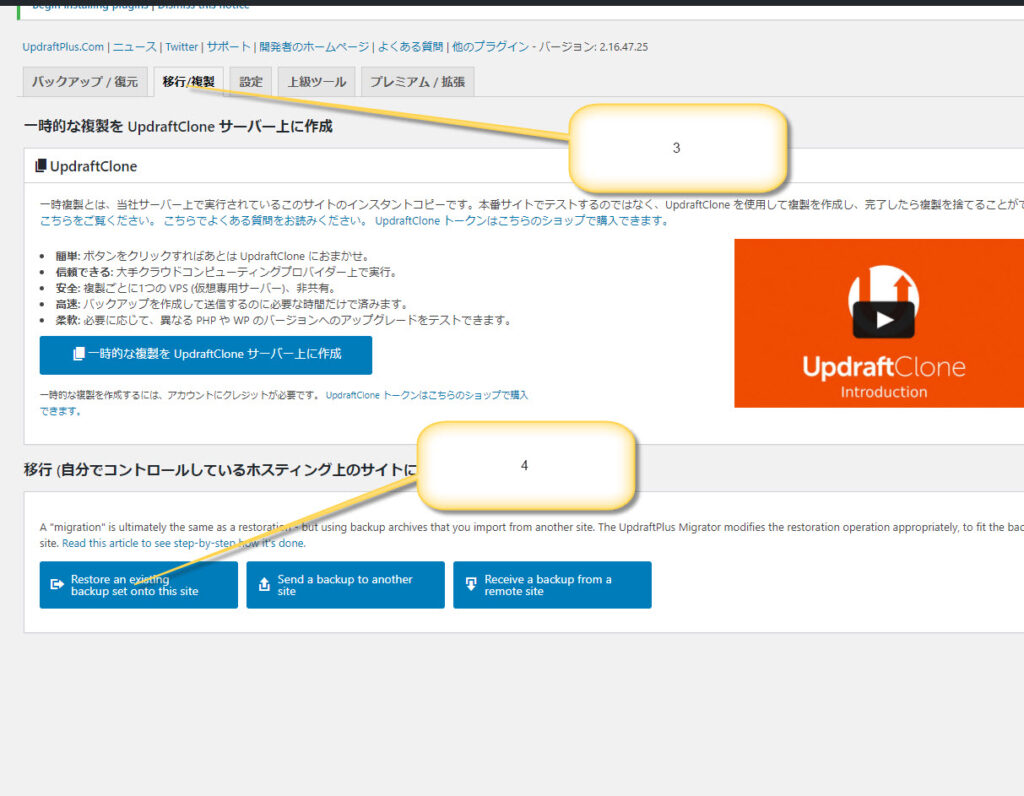Open the サポート link
The width and height of the screenshot is (1024, 796).
pos(229,47)
